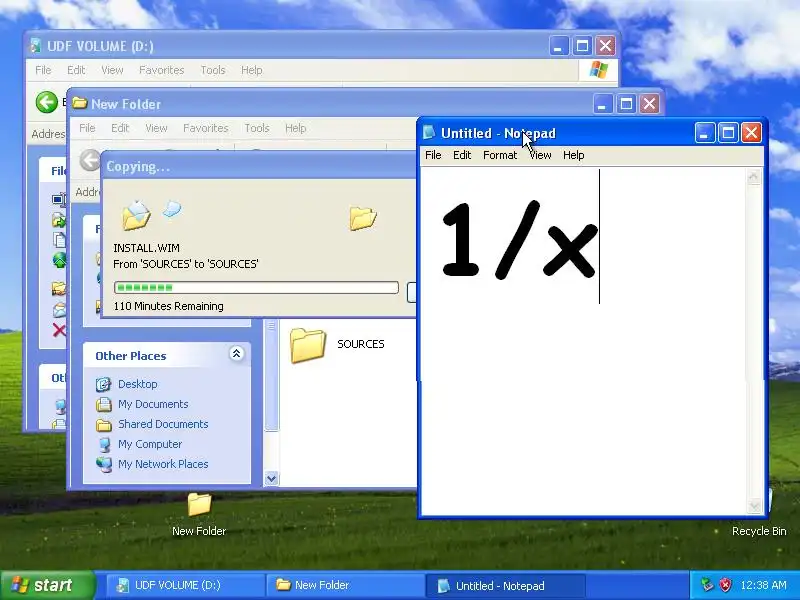Click Windows flag logo in UDF VOLUME window
This screenshot has height=600, width=800.
598,70
